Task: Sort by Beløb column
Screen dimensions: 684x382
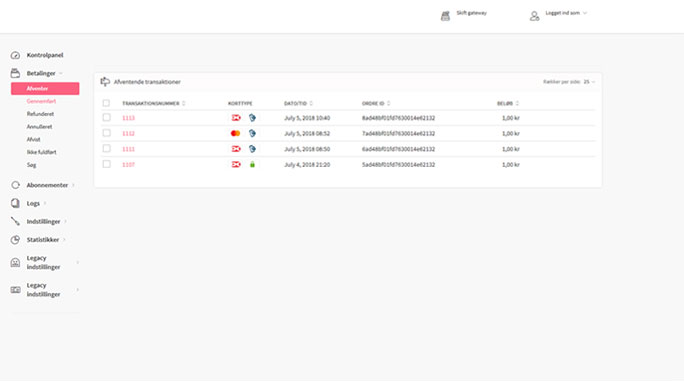Action: [x=508, y=103]
